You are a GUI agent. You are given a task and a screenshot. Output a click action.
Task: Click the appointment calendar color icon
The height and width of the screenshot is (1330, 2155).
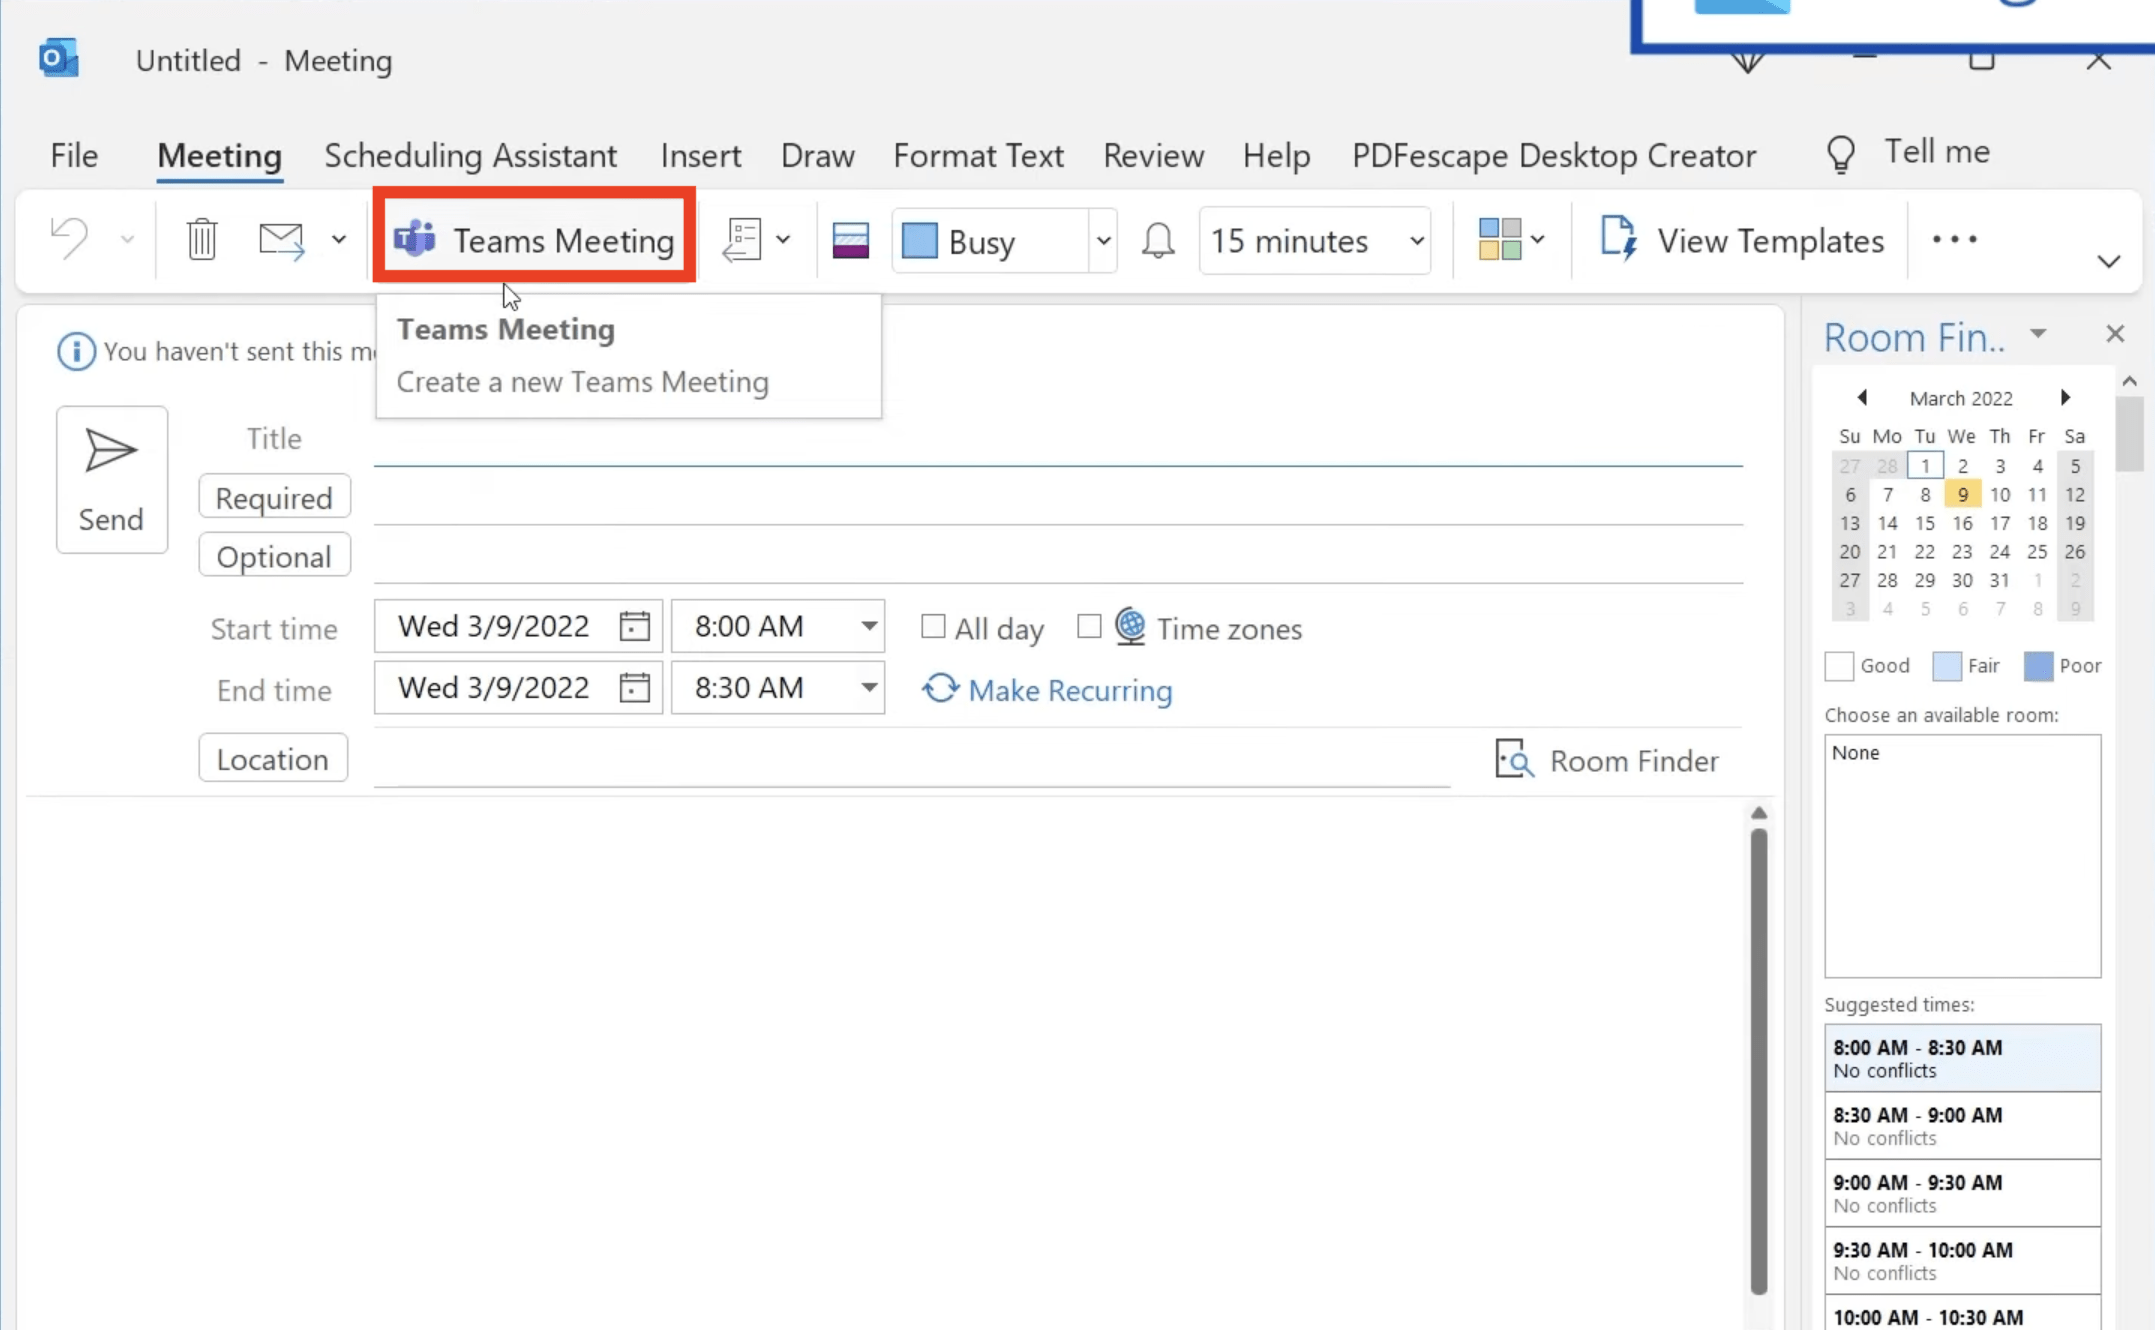coord(850,241)
